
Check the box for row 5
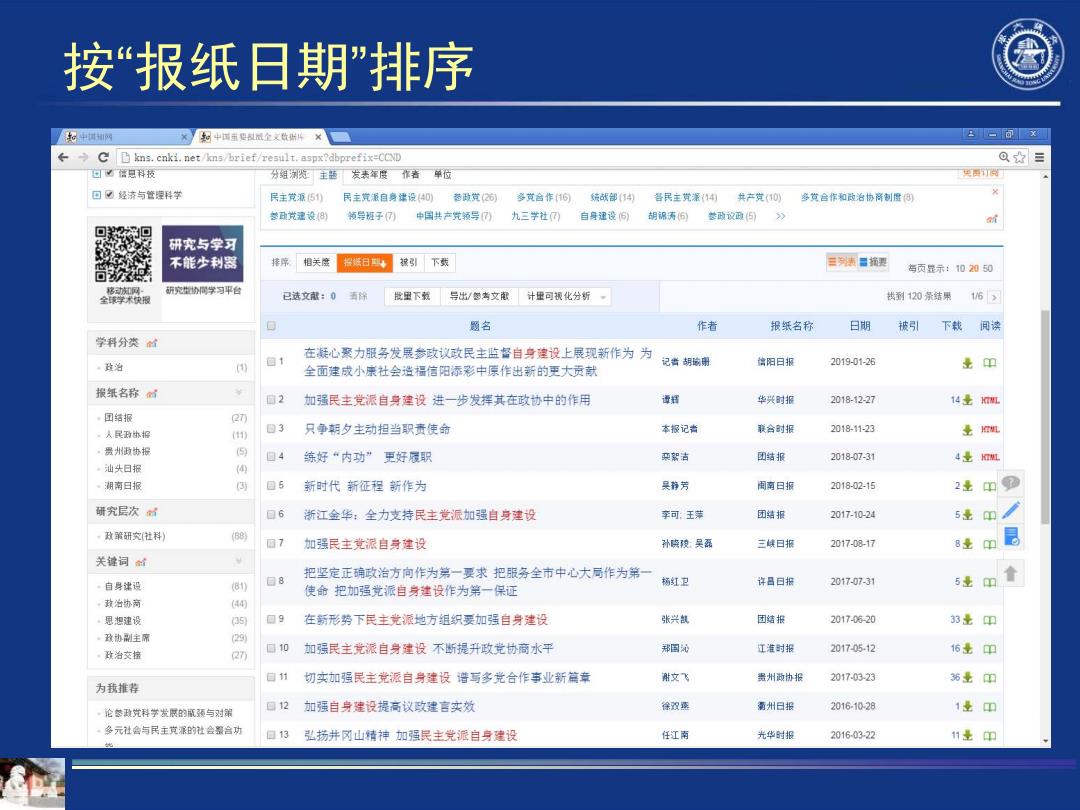[x=271, y=486]
